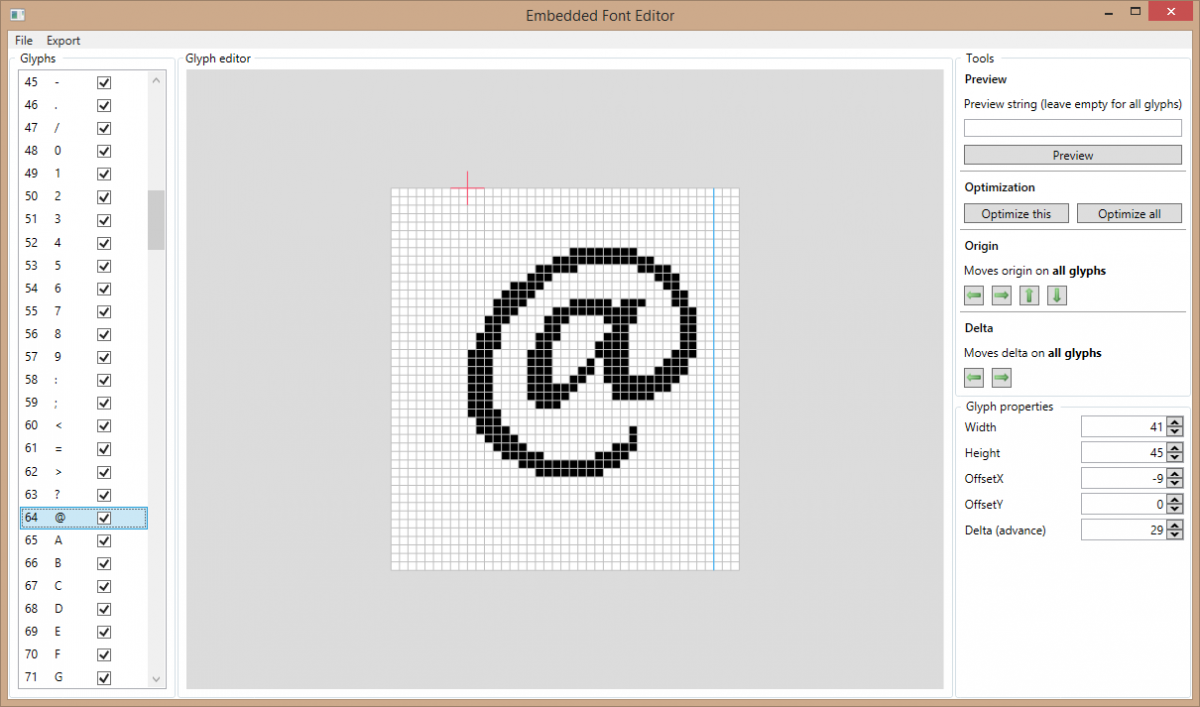Uncheck the glyph 64 @ checkbox
This screenshot has width=1200, height=707.
[103, 517]
